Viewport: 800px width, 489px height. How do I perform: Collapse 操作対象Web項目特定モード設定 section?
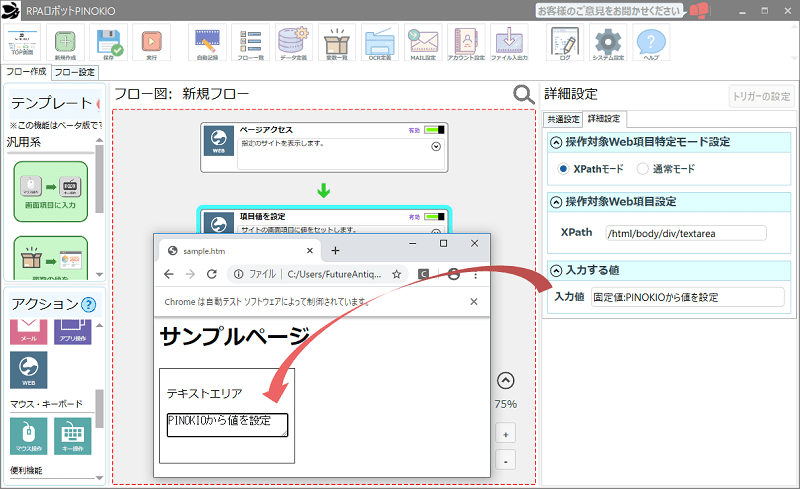556,142
